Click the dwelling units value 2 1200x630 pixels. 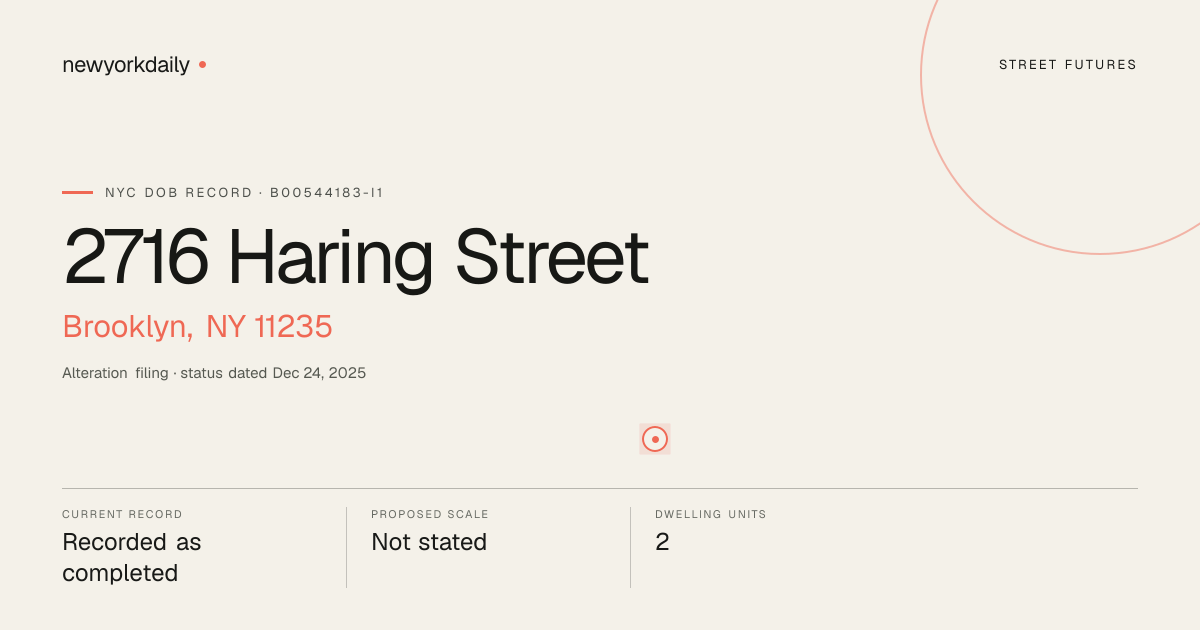point(662,542)
